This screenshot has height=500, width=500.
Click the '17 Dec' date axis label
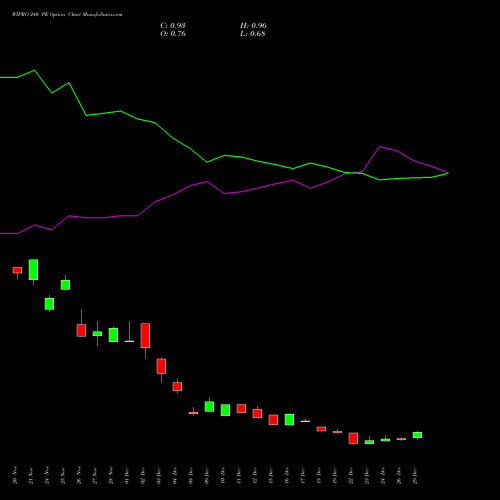303,475
